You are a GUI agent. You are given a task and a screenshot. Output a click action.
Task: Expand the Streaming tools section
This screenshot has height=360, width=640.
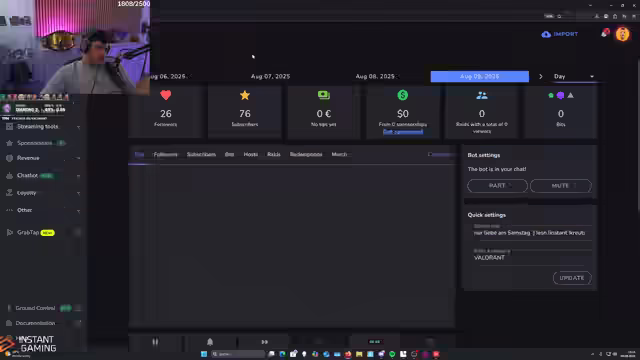[78, 127]
